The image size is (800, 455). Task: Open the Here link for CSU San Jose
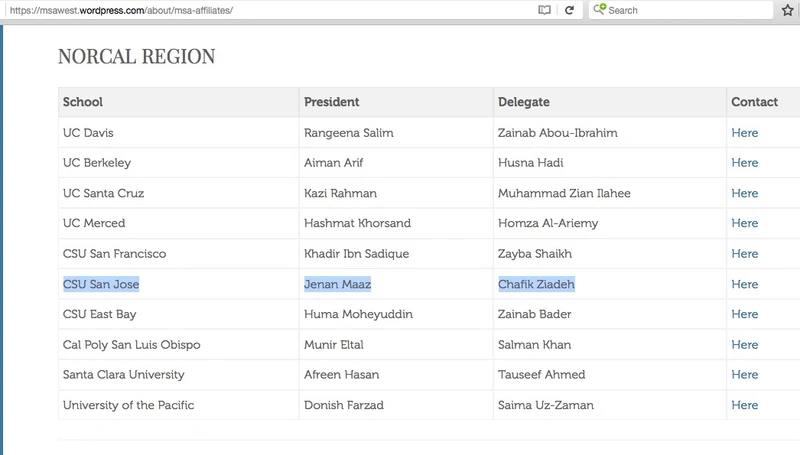(x=744, y=284)
